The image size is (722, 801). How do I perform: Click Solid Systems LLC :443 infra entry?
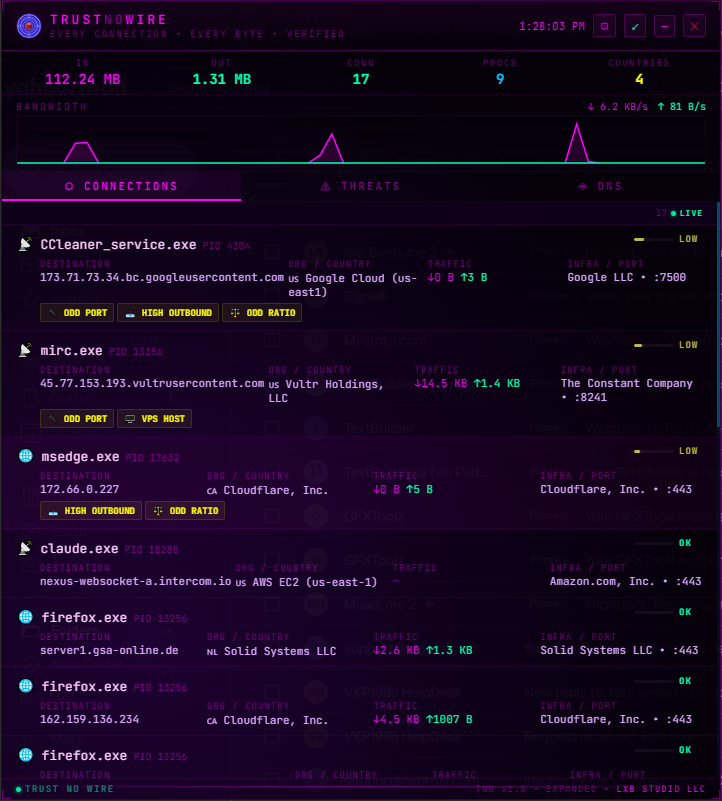[x=619, y=650]
